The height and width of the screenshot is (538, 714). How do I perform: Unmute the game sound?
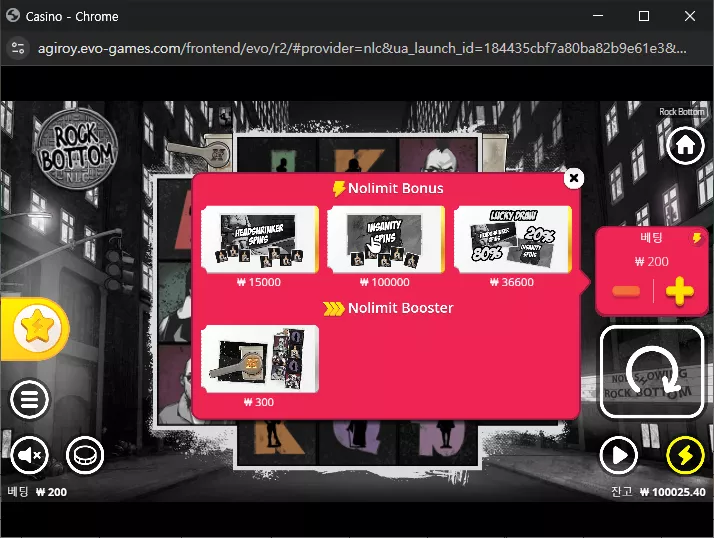[30, 455]
